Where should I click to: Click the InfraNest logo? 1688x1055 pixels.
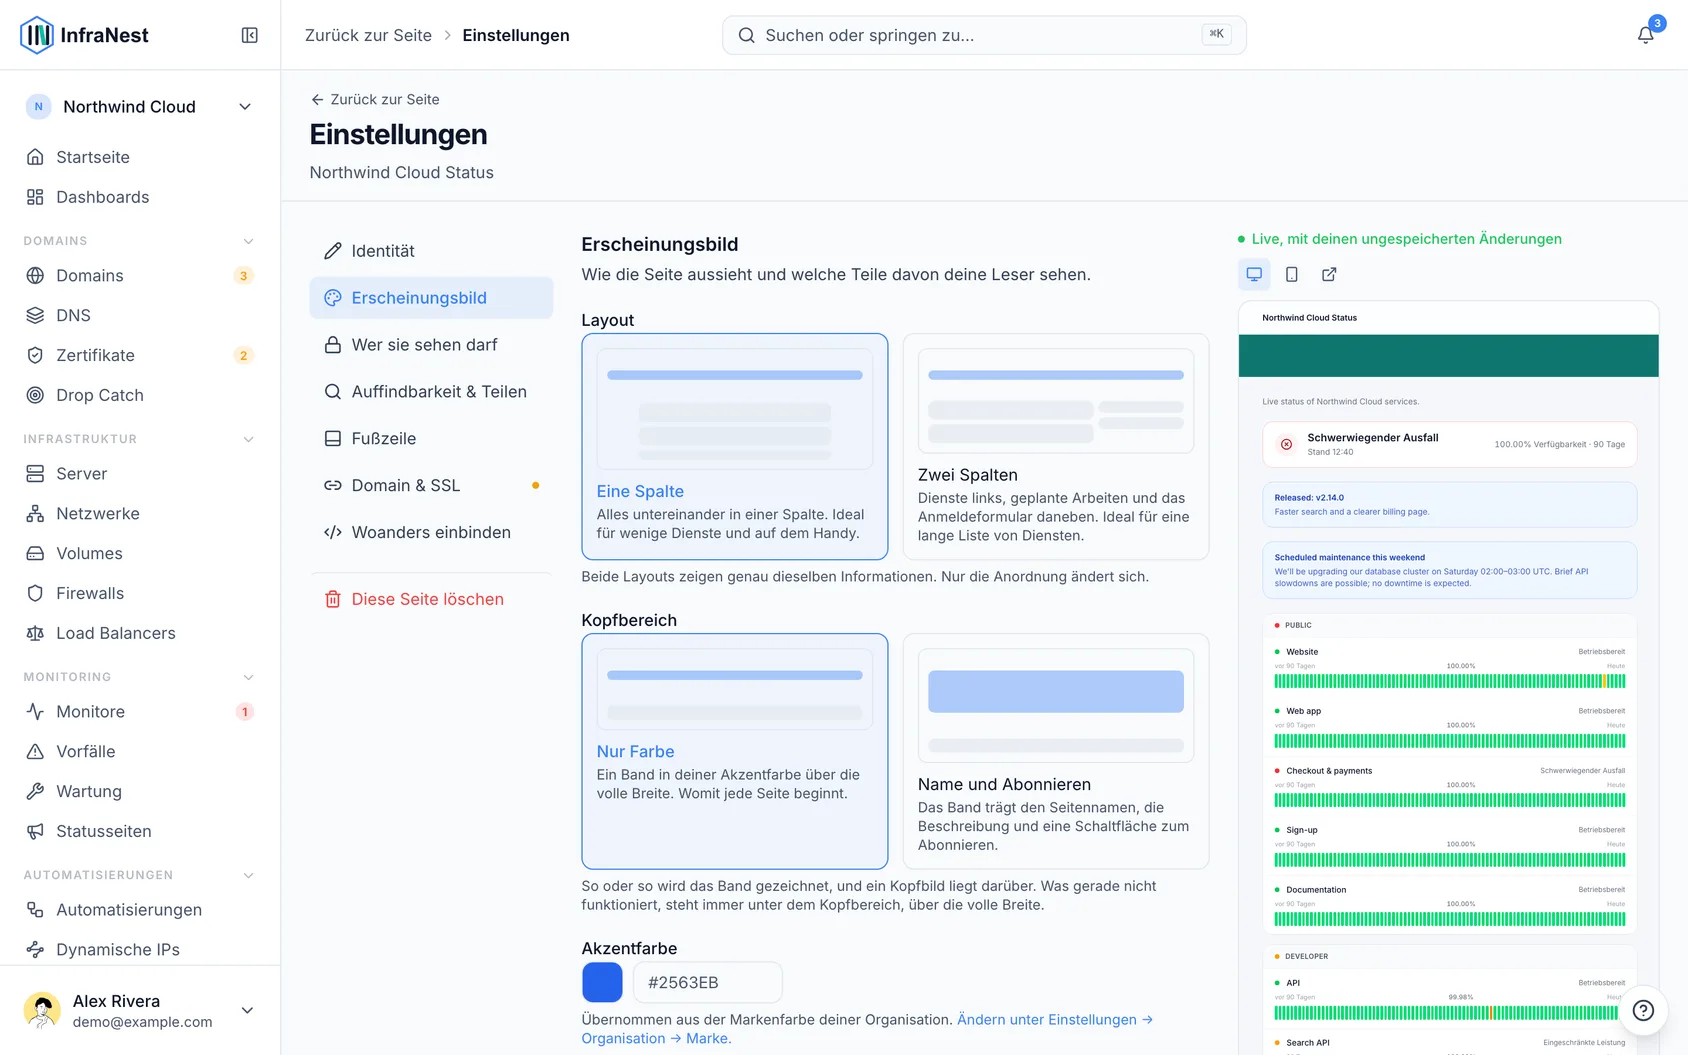click(85, 35)
